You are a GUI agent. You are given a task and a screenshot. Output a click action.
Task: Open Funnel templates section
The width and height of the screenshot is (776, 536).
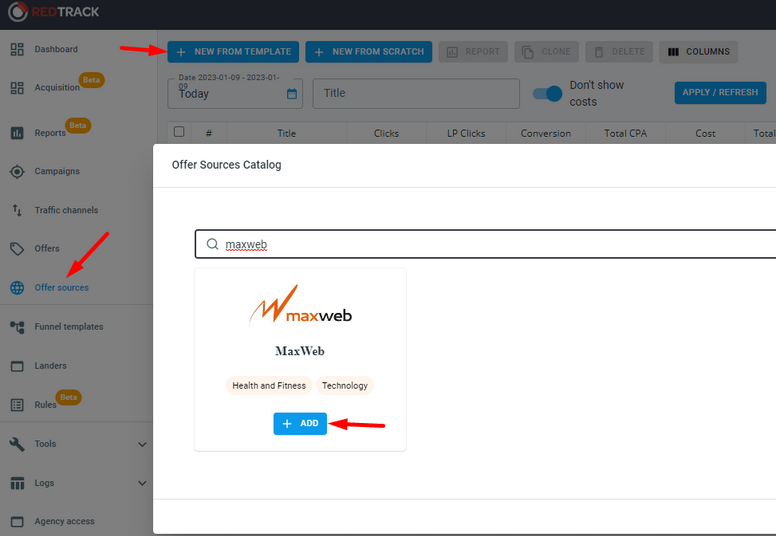pos(69,327)
